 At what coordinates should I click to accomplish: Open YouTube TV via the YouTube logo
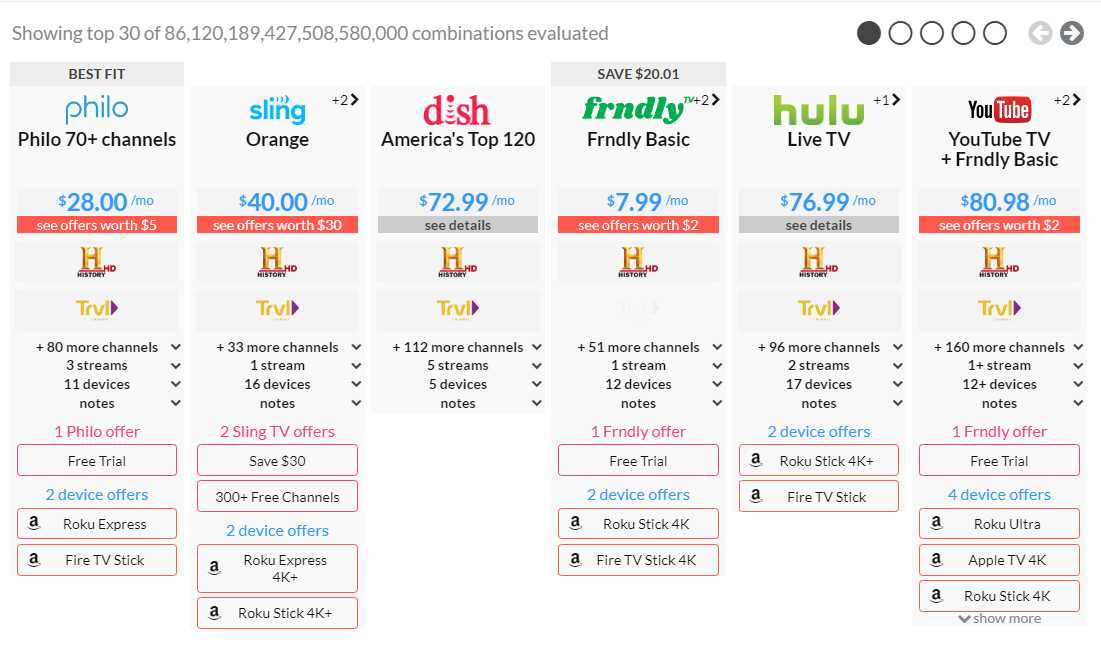point(998,110)
